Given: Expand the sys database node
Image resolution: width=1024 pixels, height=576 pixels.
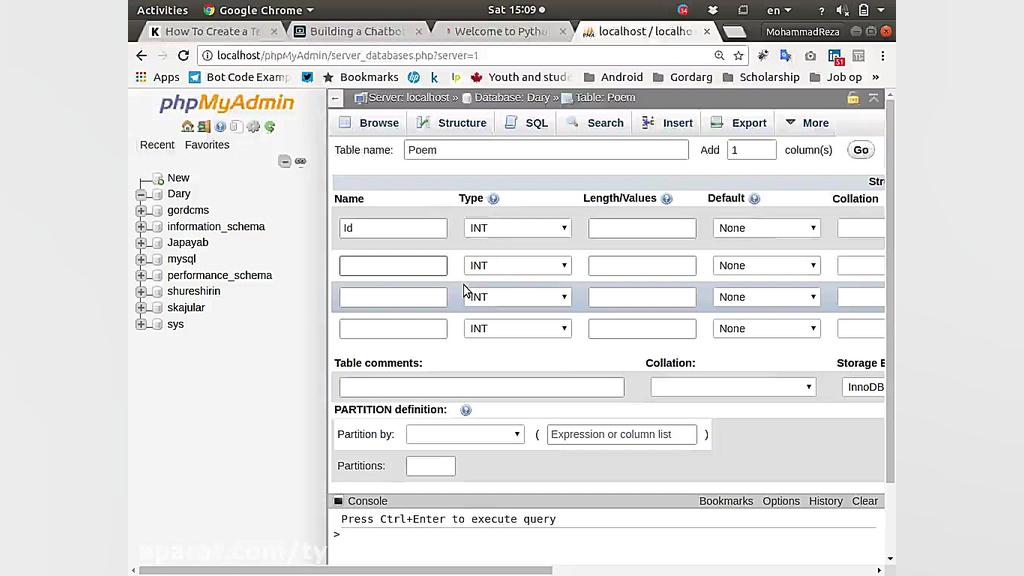Looking at the screenshot, I should [141, 324].
